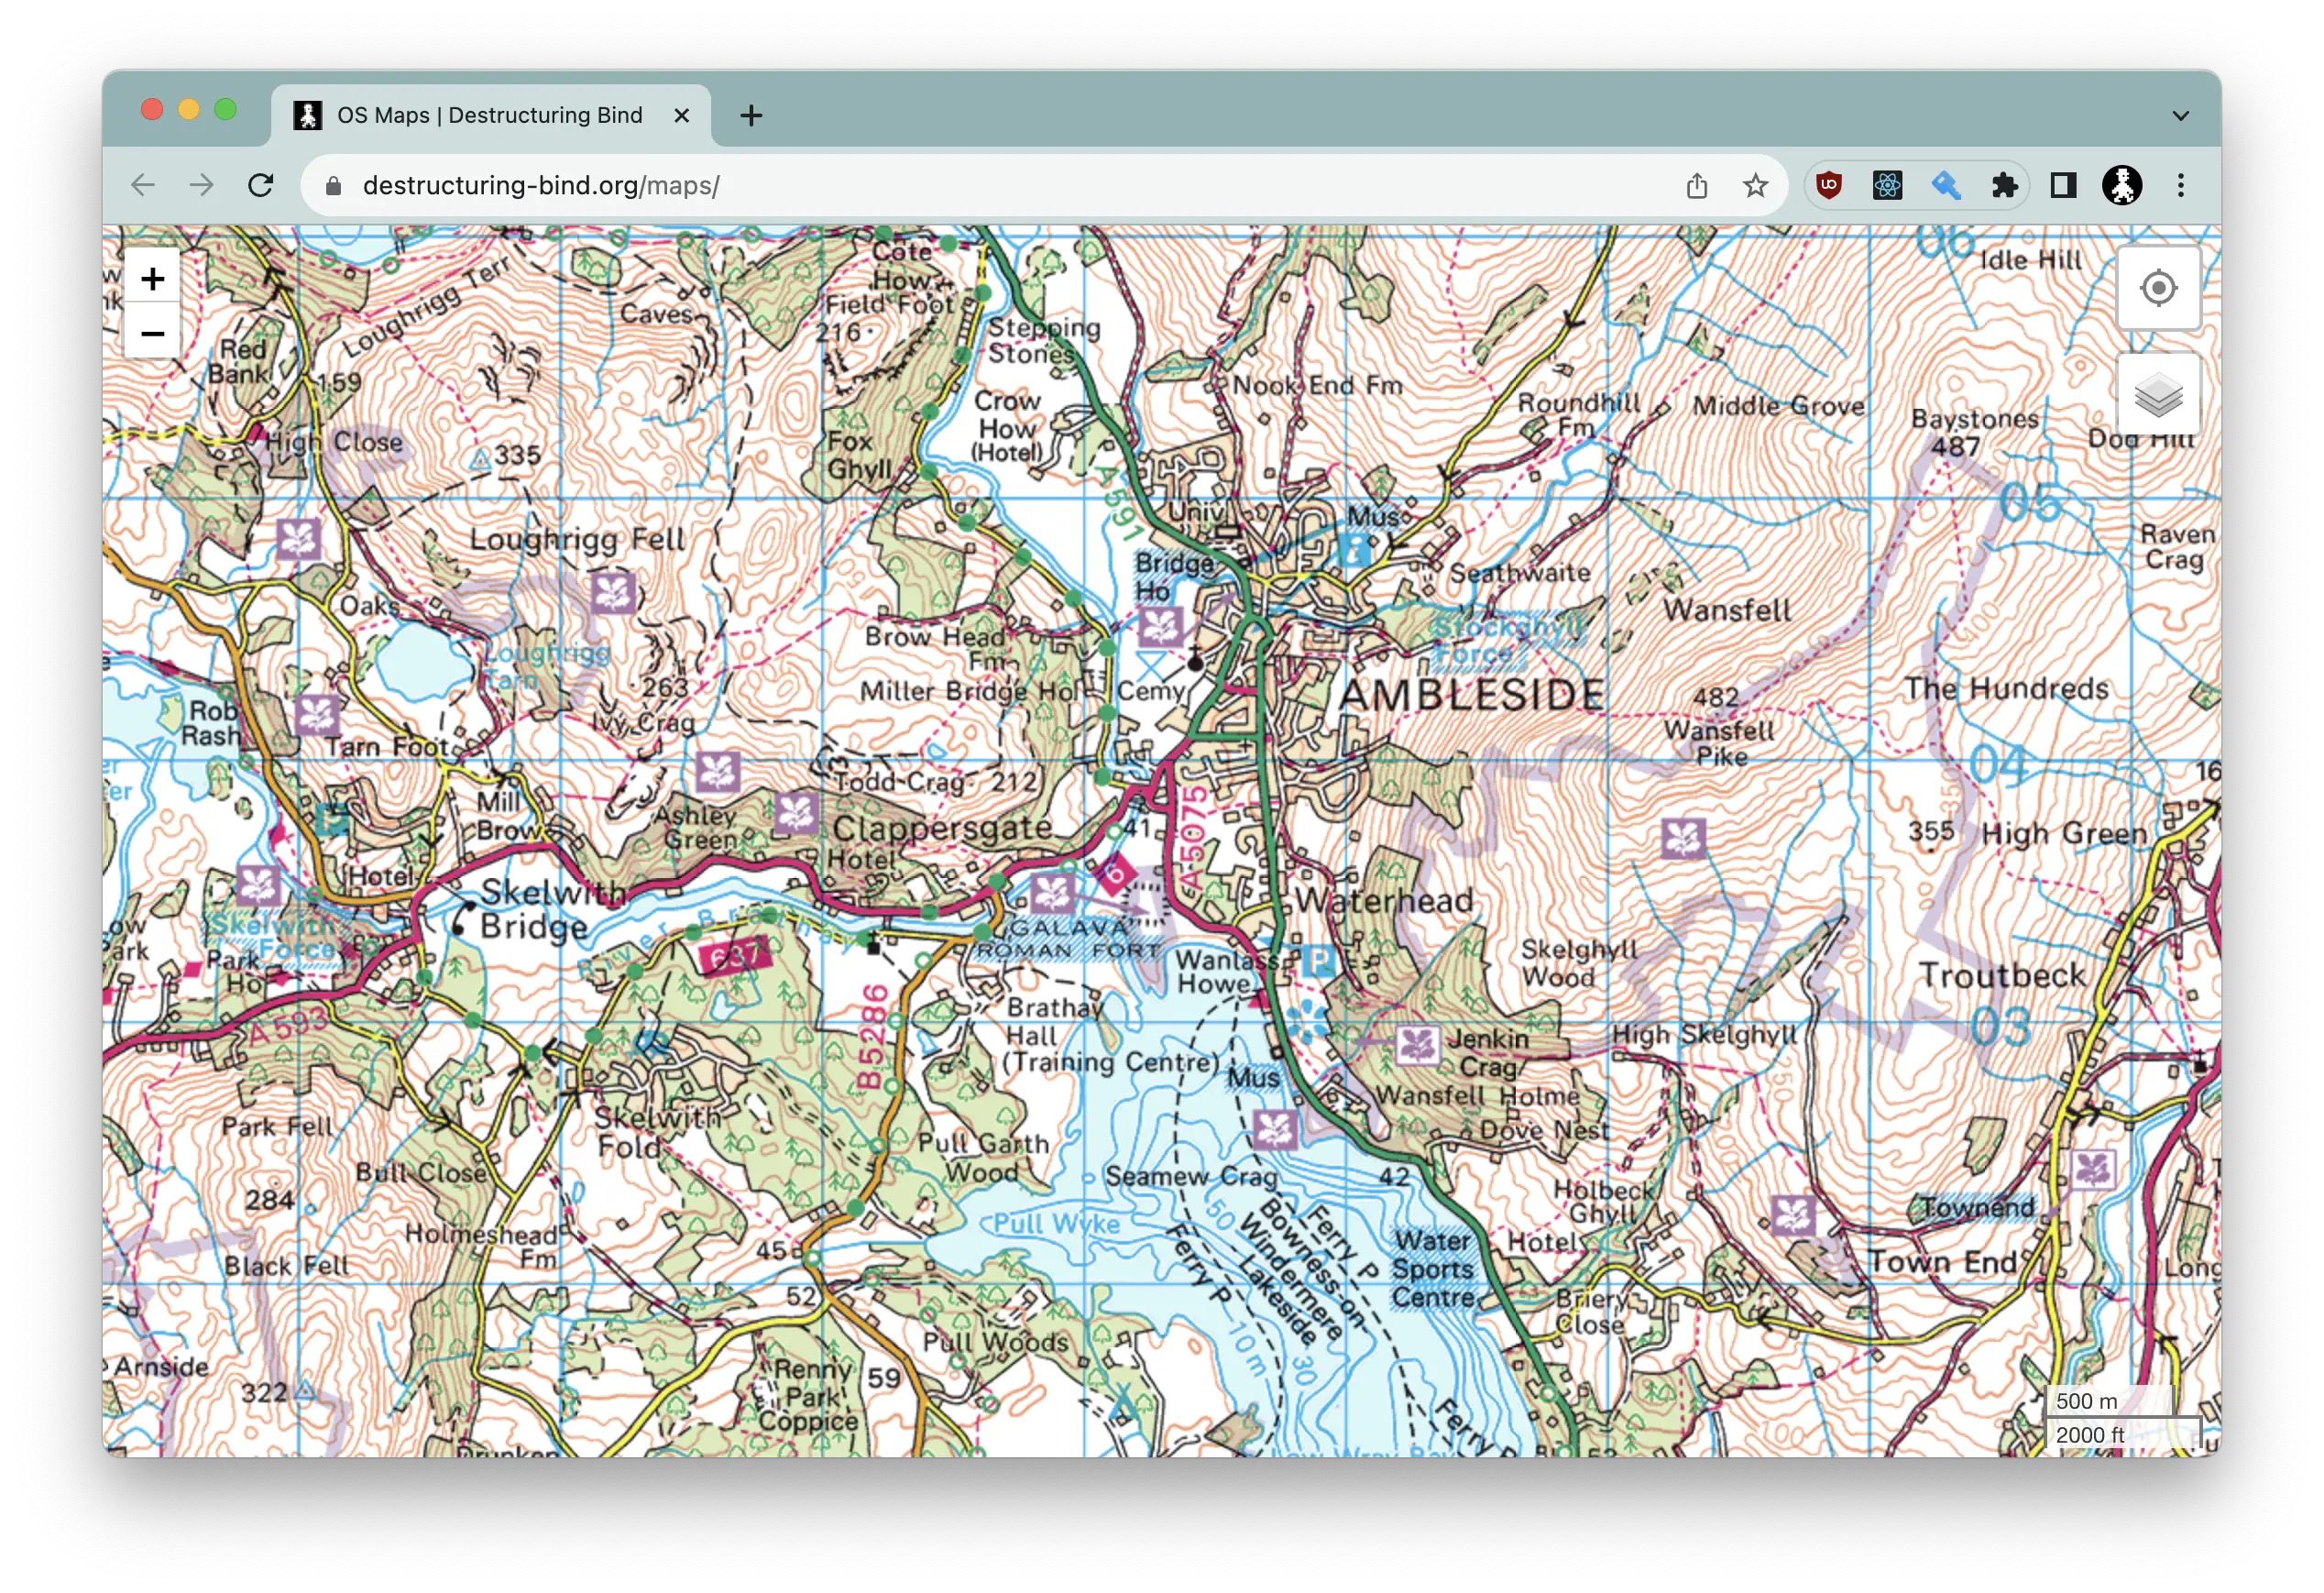Click the share page icon

[x=1697, y=185]
